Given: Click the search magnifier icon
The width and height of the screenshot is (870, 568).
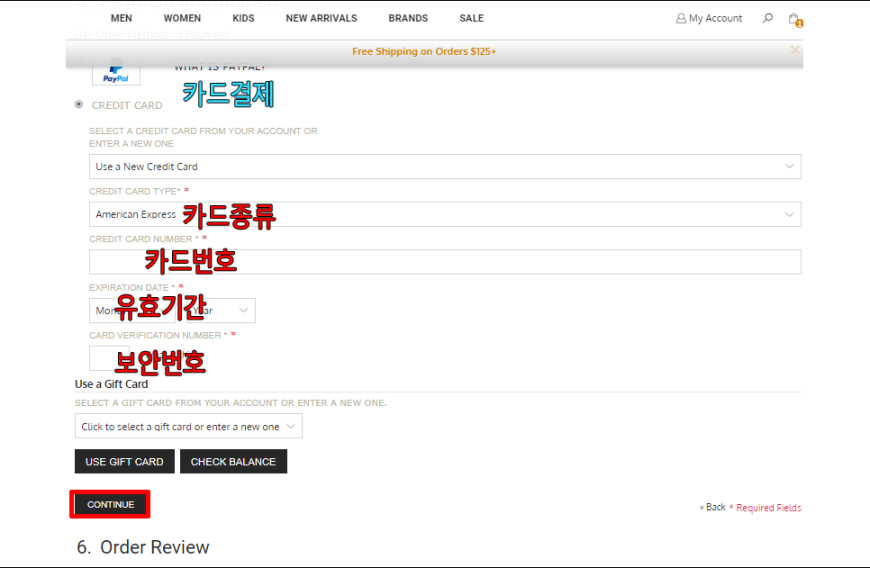Looking at the screenshot, I should (768, 18).
